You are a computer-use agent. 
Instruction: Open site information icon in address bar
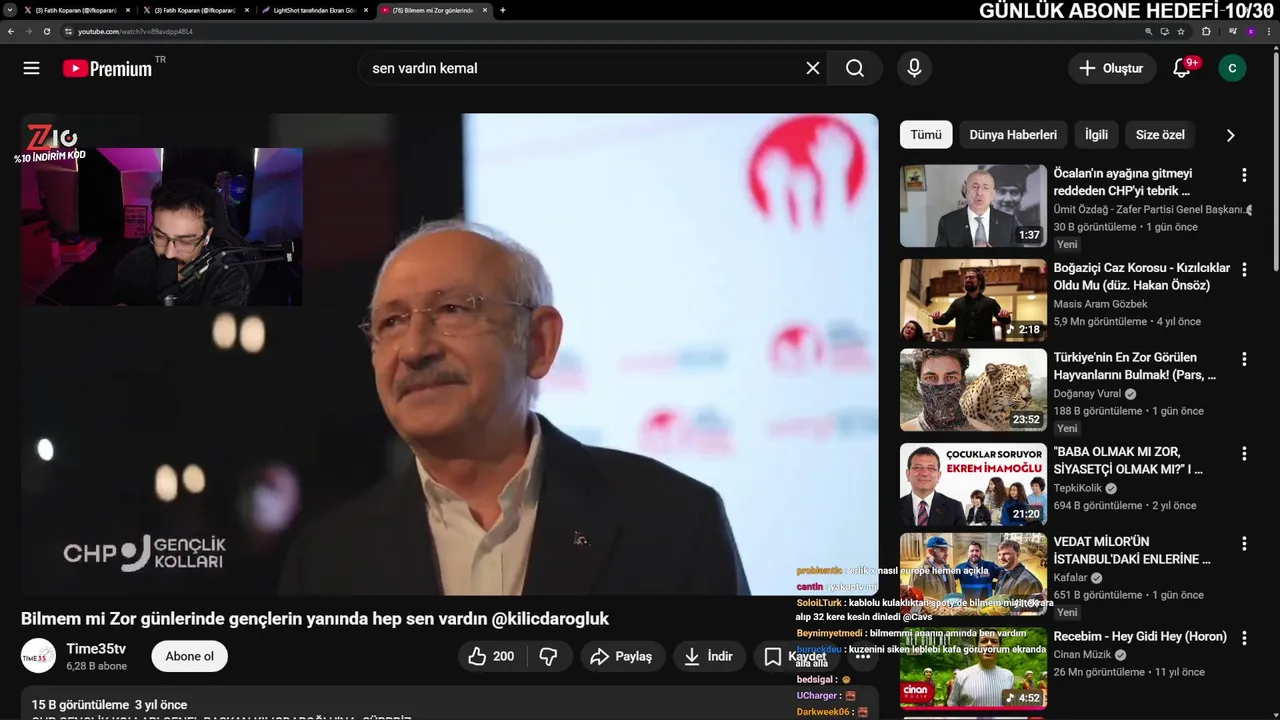tap(69, 31)
